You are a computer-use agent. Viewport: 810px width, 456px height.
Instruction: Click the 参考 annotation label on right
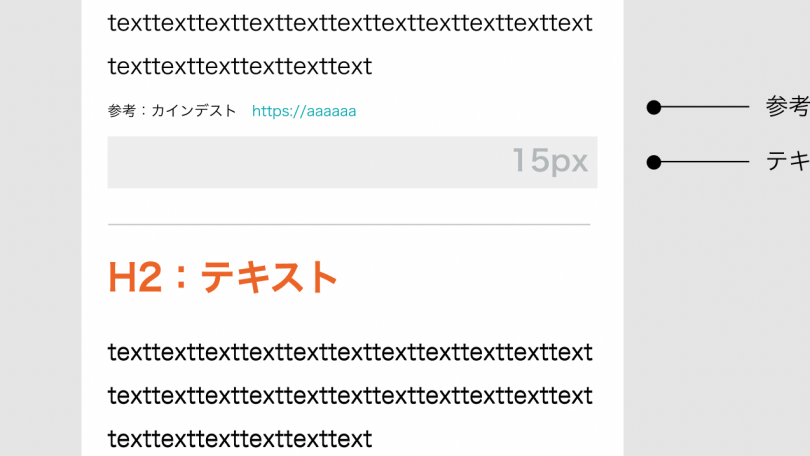787,106
